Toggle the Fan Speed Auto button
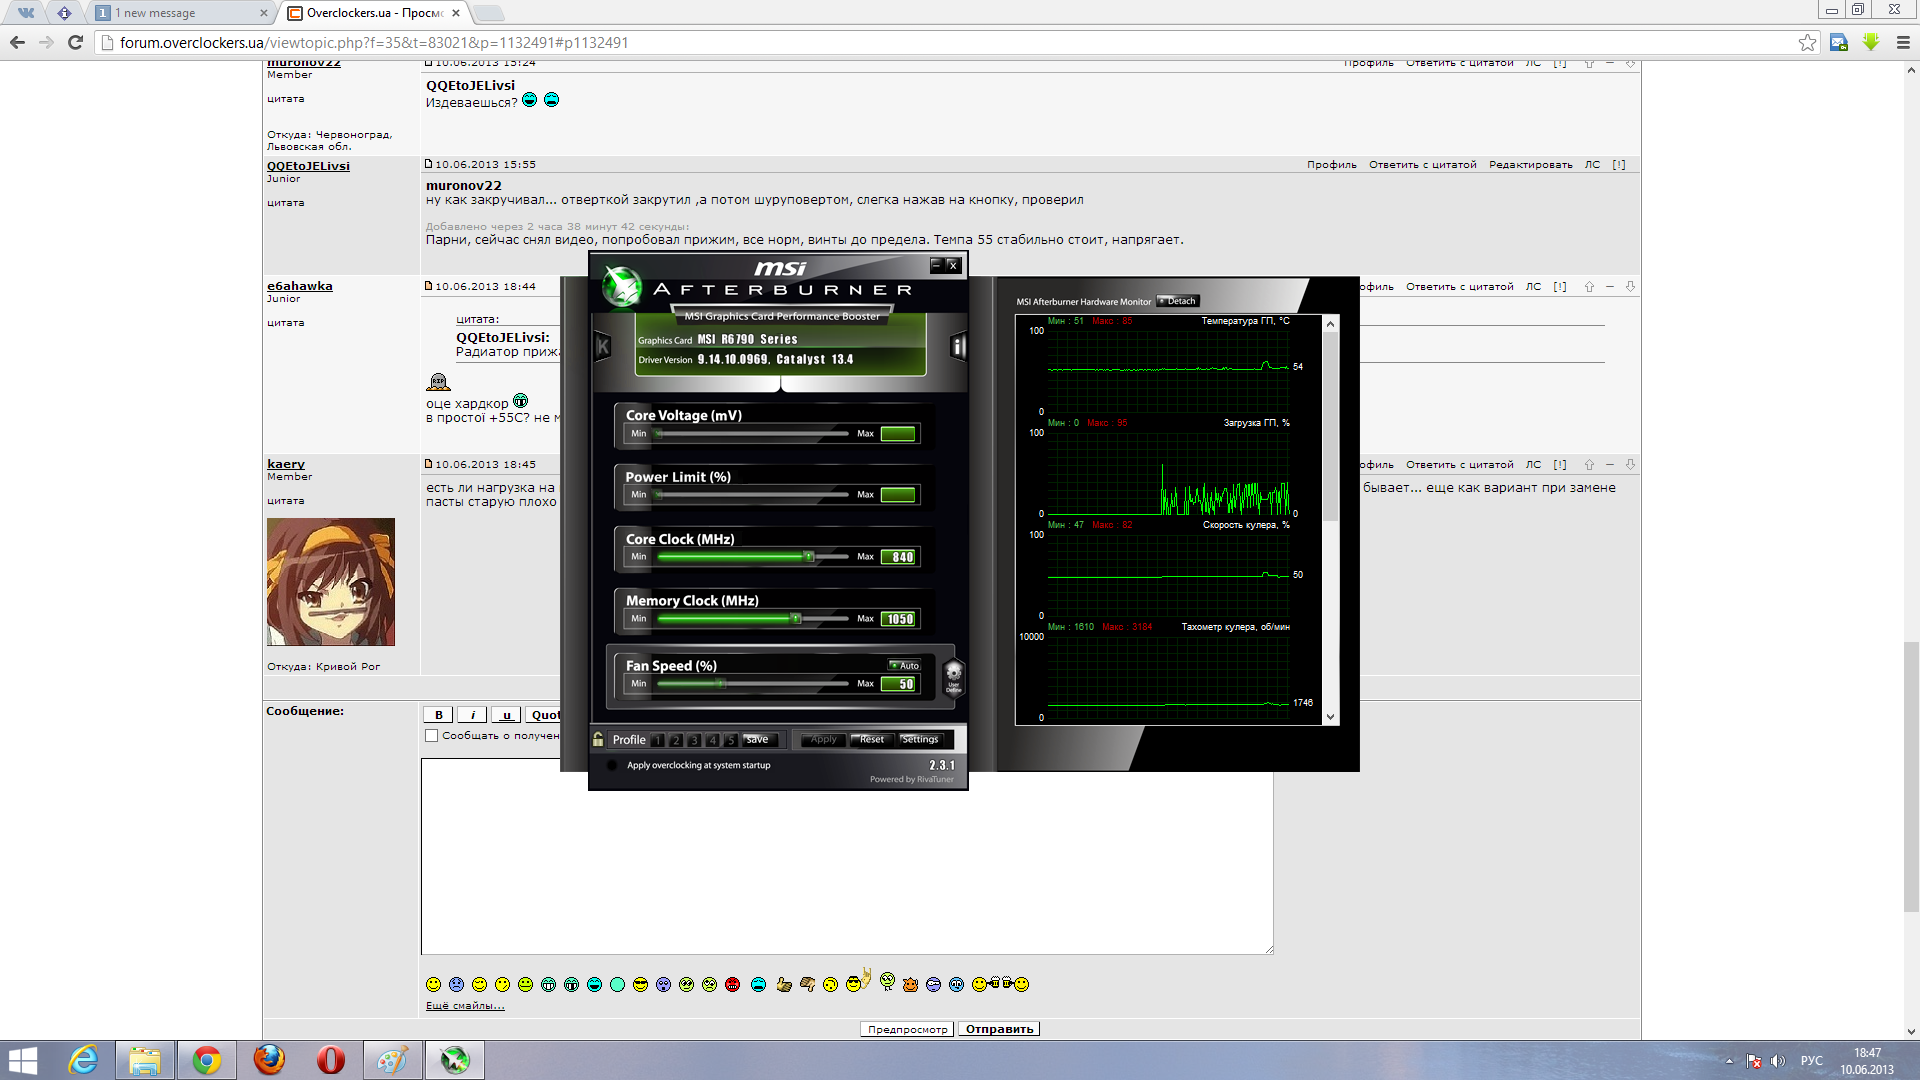1920x1080 pixels. tap(904, 665)
